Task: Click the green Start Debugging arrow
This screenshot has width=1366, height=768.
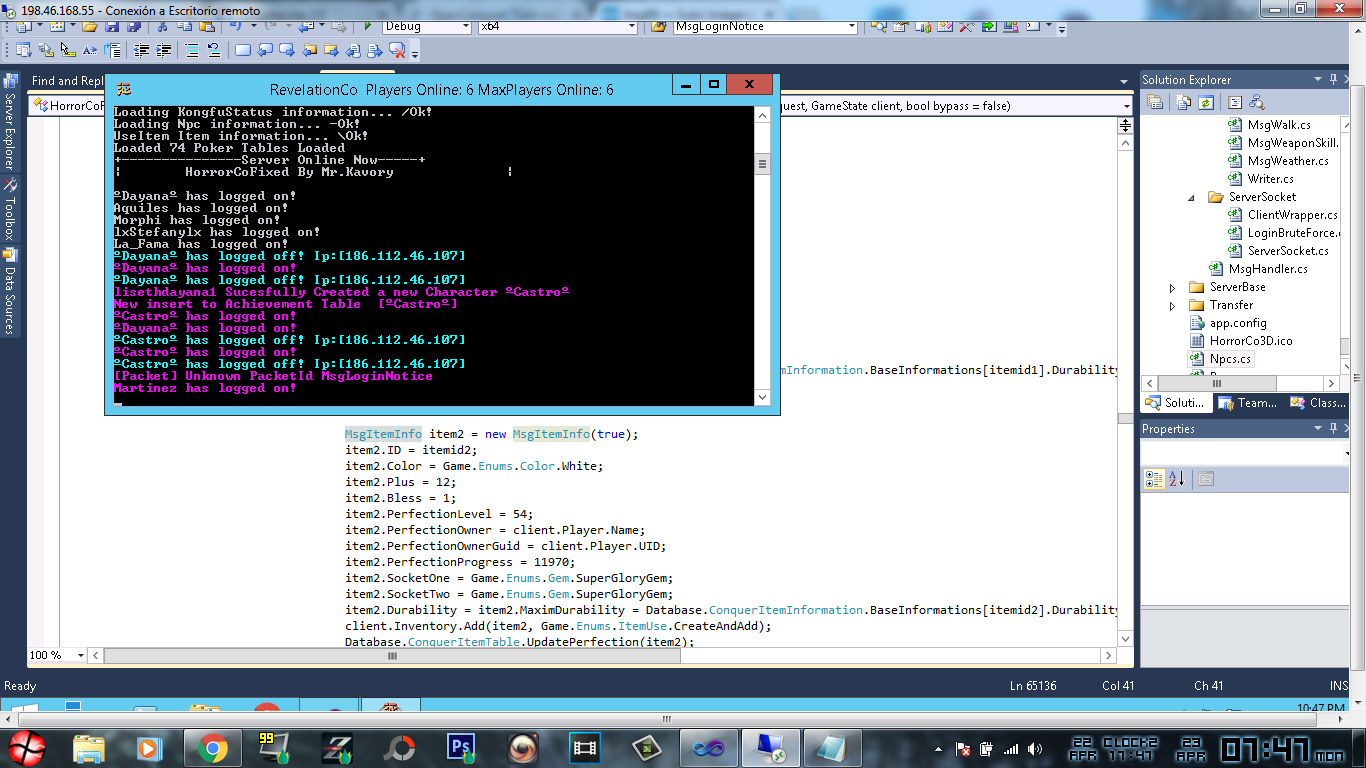Action: point(368,26)
